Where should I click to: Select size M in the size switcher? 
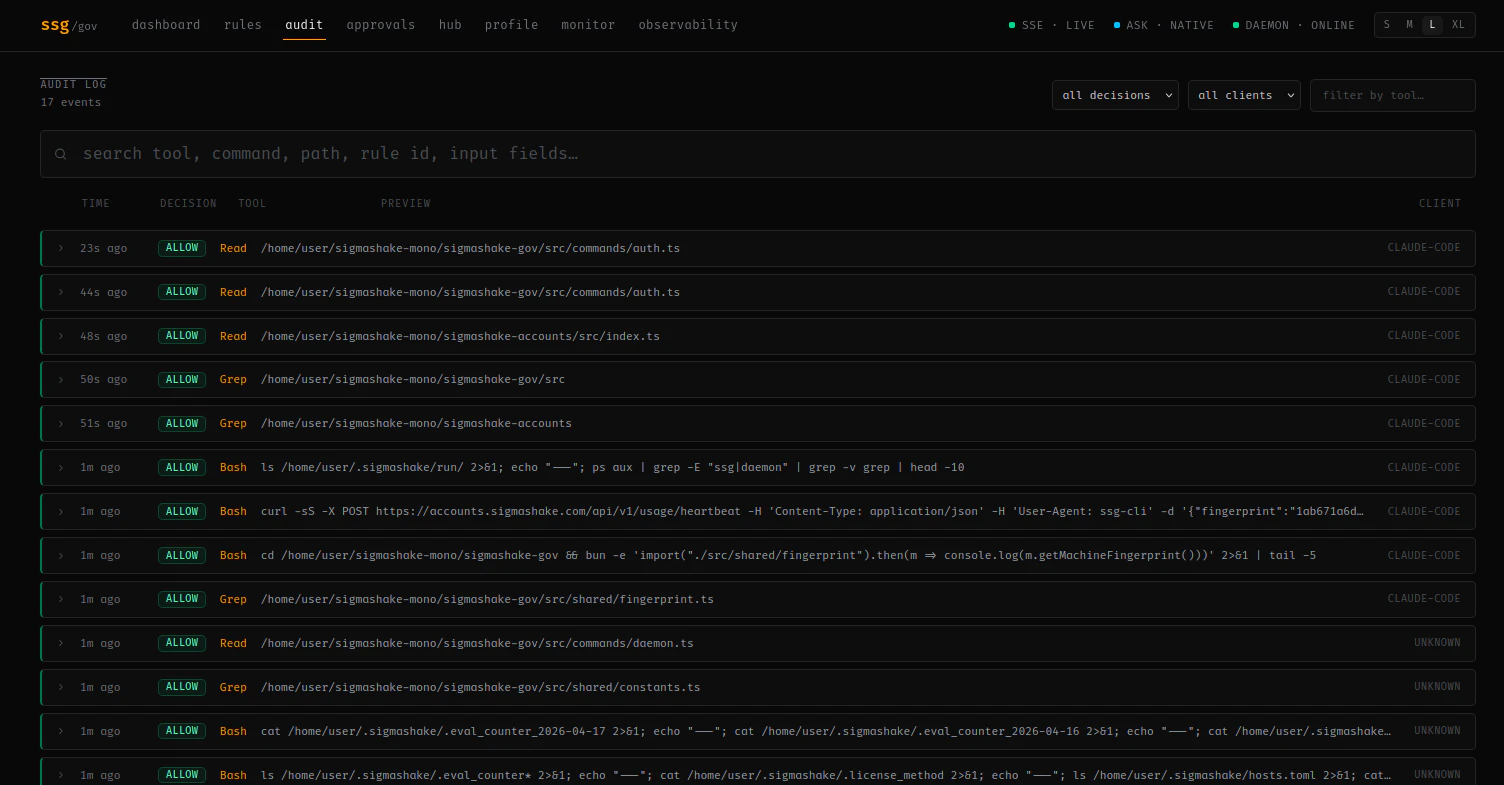(1410, 25)
